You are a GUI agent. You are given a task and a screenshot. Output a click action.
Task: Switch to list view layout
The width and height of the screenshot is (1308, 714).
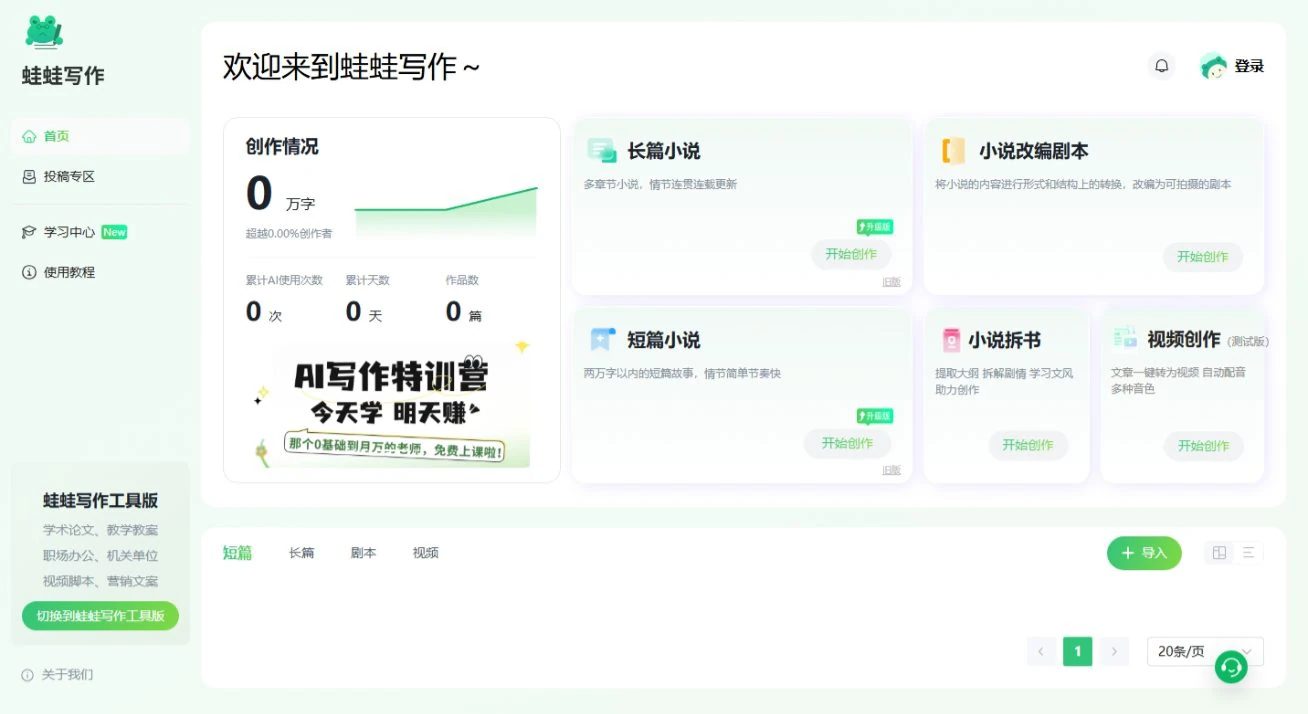coord(1248,553)
